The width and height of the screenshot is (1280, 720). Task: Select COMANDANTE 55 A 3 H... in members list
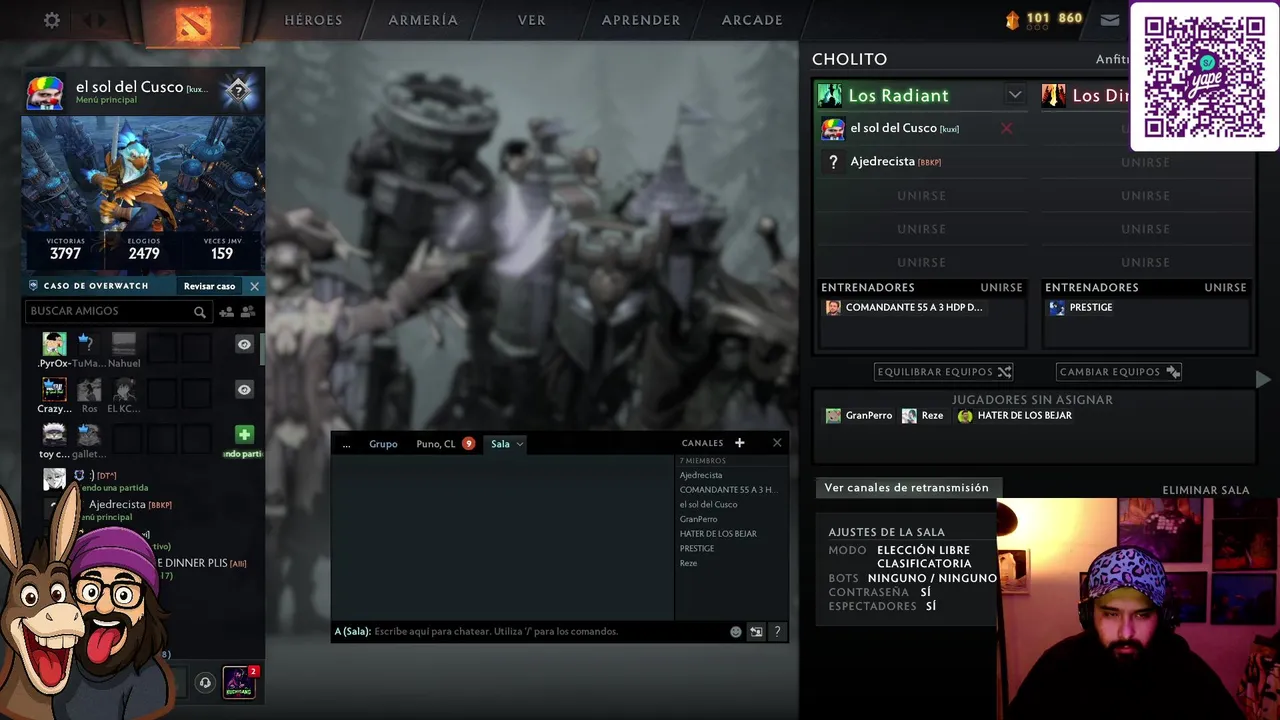click(728, 490)
